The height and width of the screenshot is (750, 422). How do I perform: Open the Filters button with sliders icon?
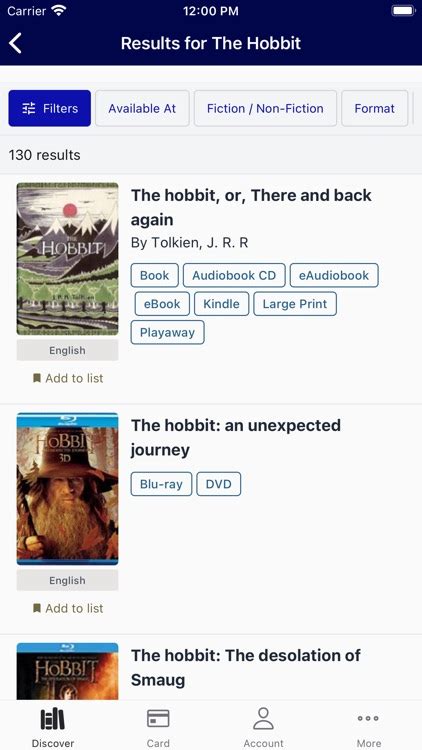[50, 109]
